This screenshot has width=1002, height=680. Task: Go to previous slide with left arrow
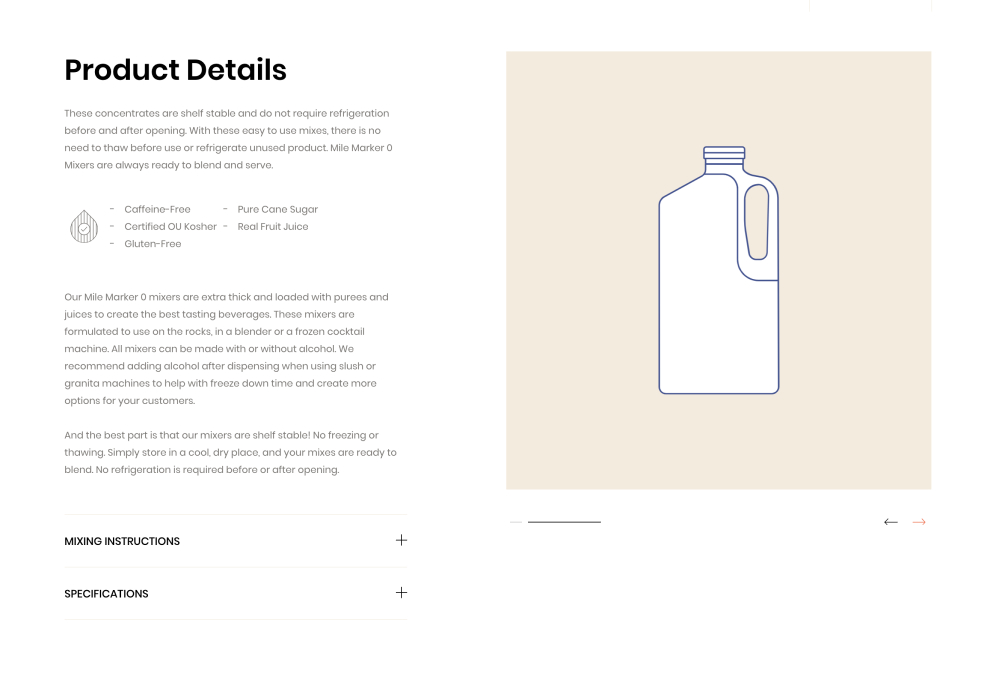(x=891, y=522)
